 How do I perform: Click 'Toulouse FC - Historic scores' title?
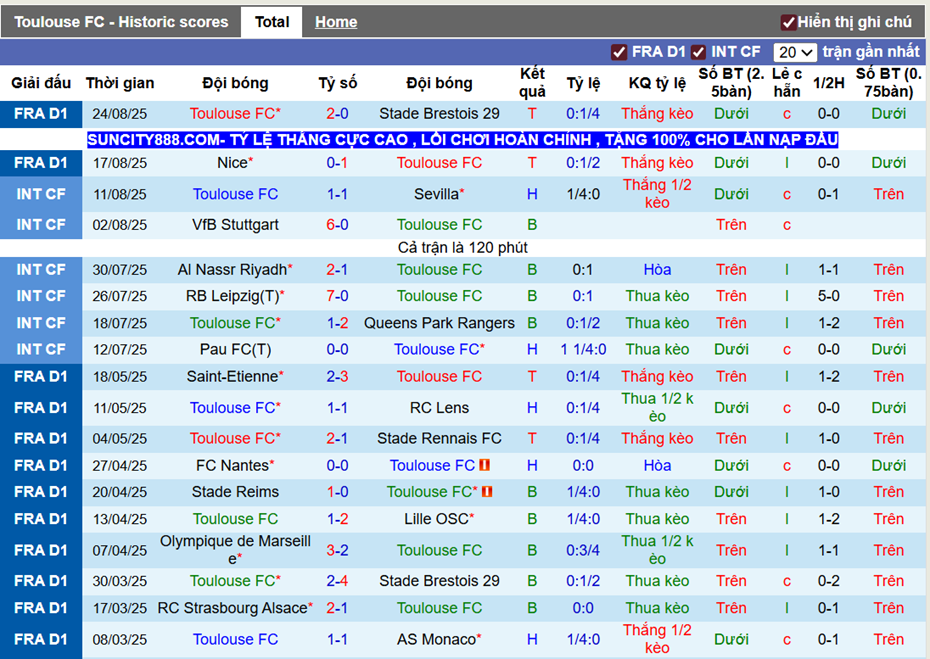(x=121, y=22)
